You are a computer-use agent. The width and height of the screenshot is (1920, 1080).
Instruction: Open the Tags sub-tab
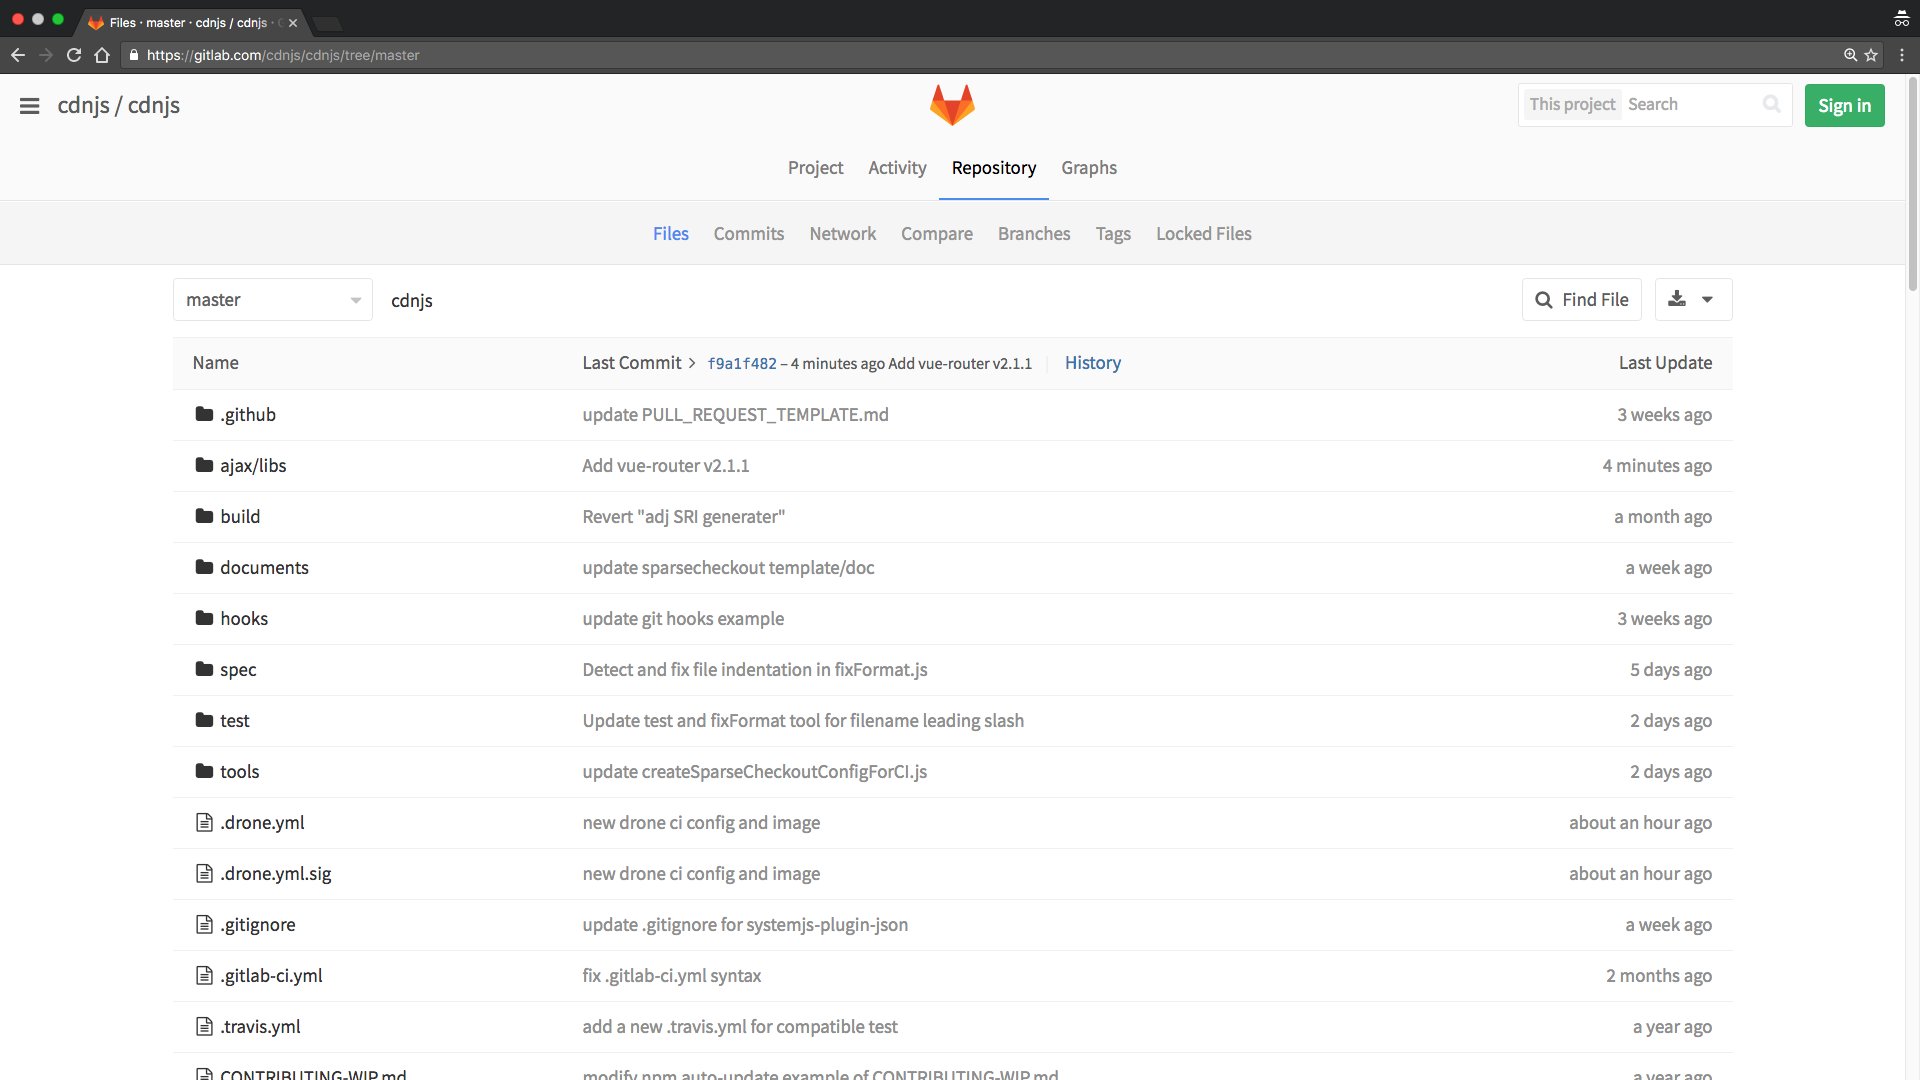click(1113, 234)
